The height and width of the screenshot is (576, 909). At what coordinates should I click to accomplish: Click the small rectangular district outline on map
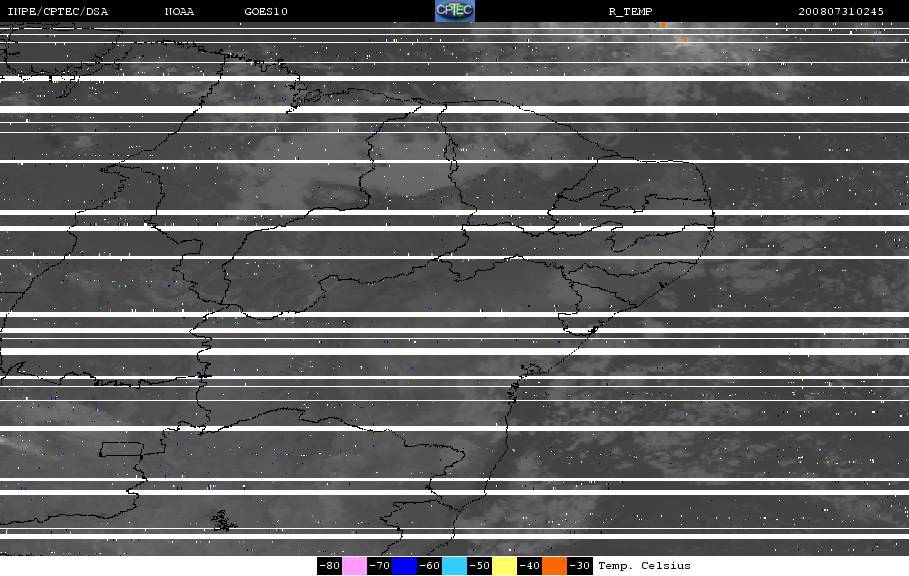pyautogui.click(x=122, y=449)
